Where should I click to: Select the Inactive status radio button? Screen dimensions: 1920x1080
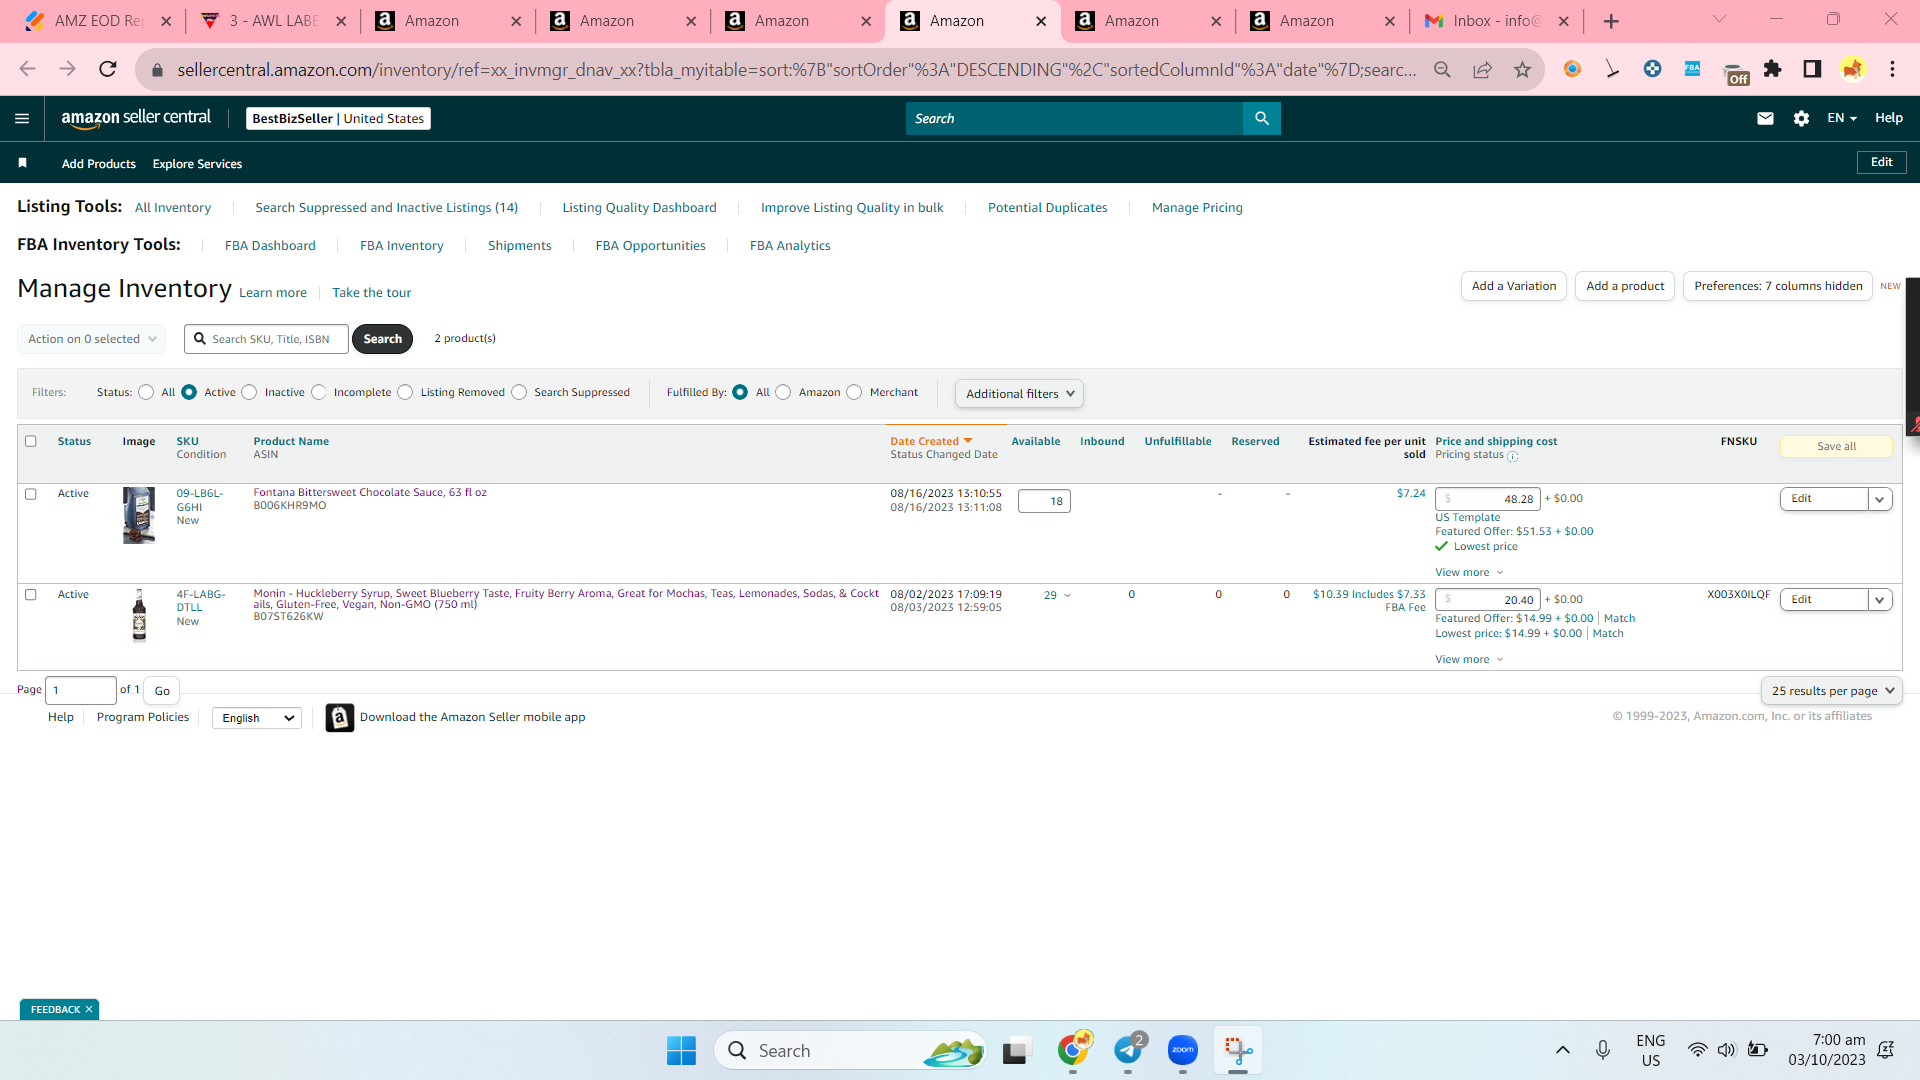click(x=250, y=392)
